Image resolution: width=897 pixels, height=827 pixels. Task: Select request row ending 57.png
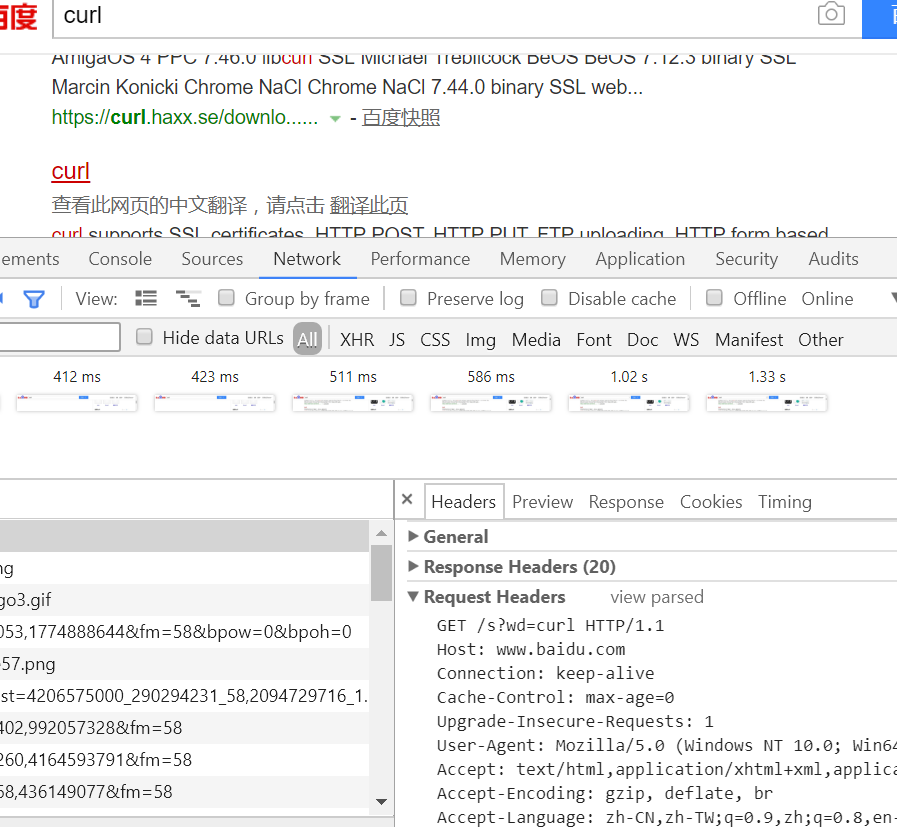[x=184, y=664]
